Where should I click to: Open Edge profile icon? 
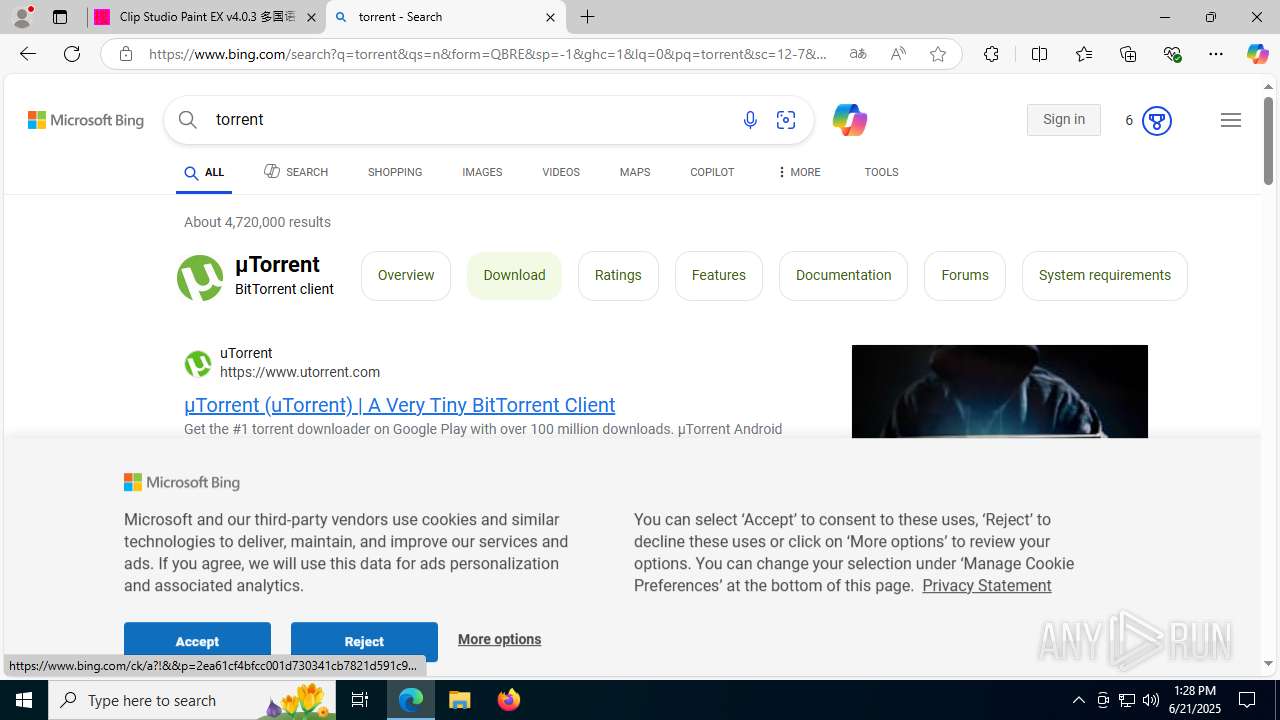[22, 17]
